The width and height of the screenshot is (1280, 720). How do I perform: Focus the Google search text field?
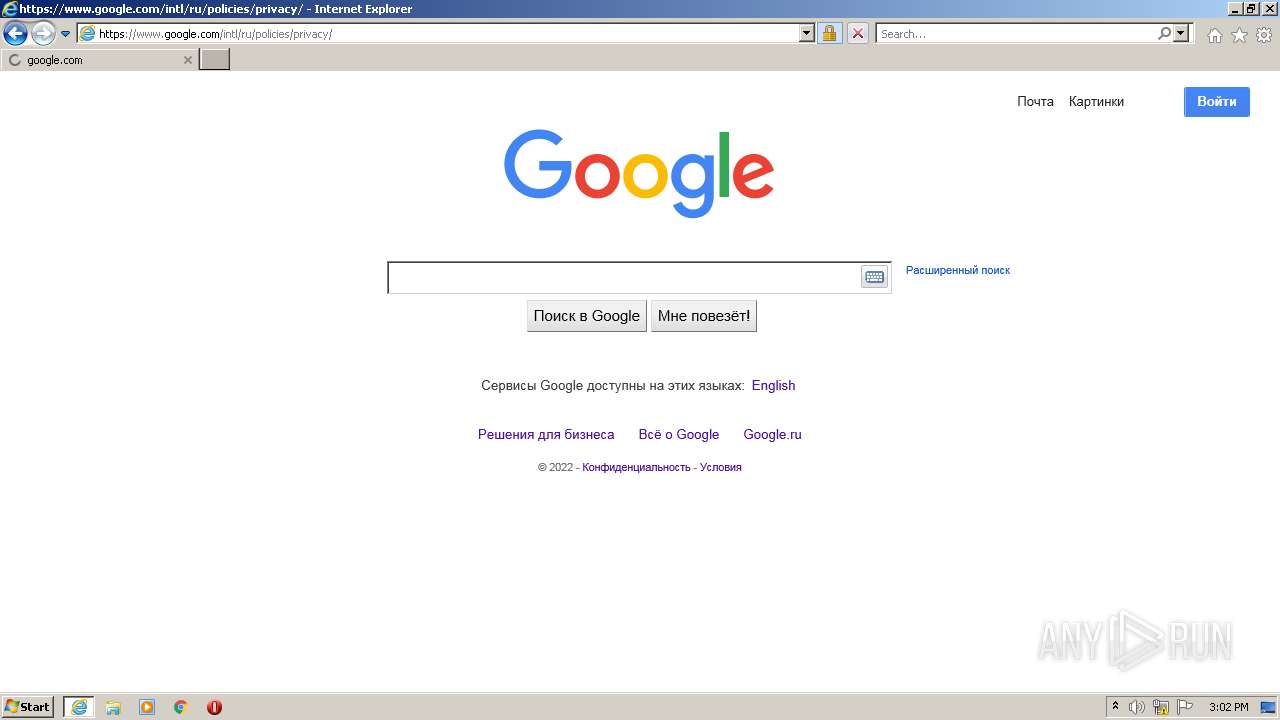pos(624,277)
